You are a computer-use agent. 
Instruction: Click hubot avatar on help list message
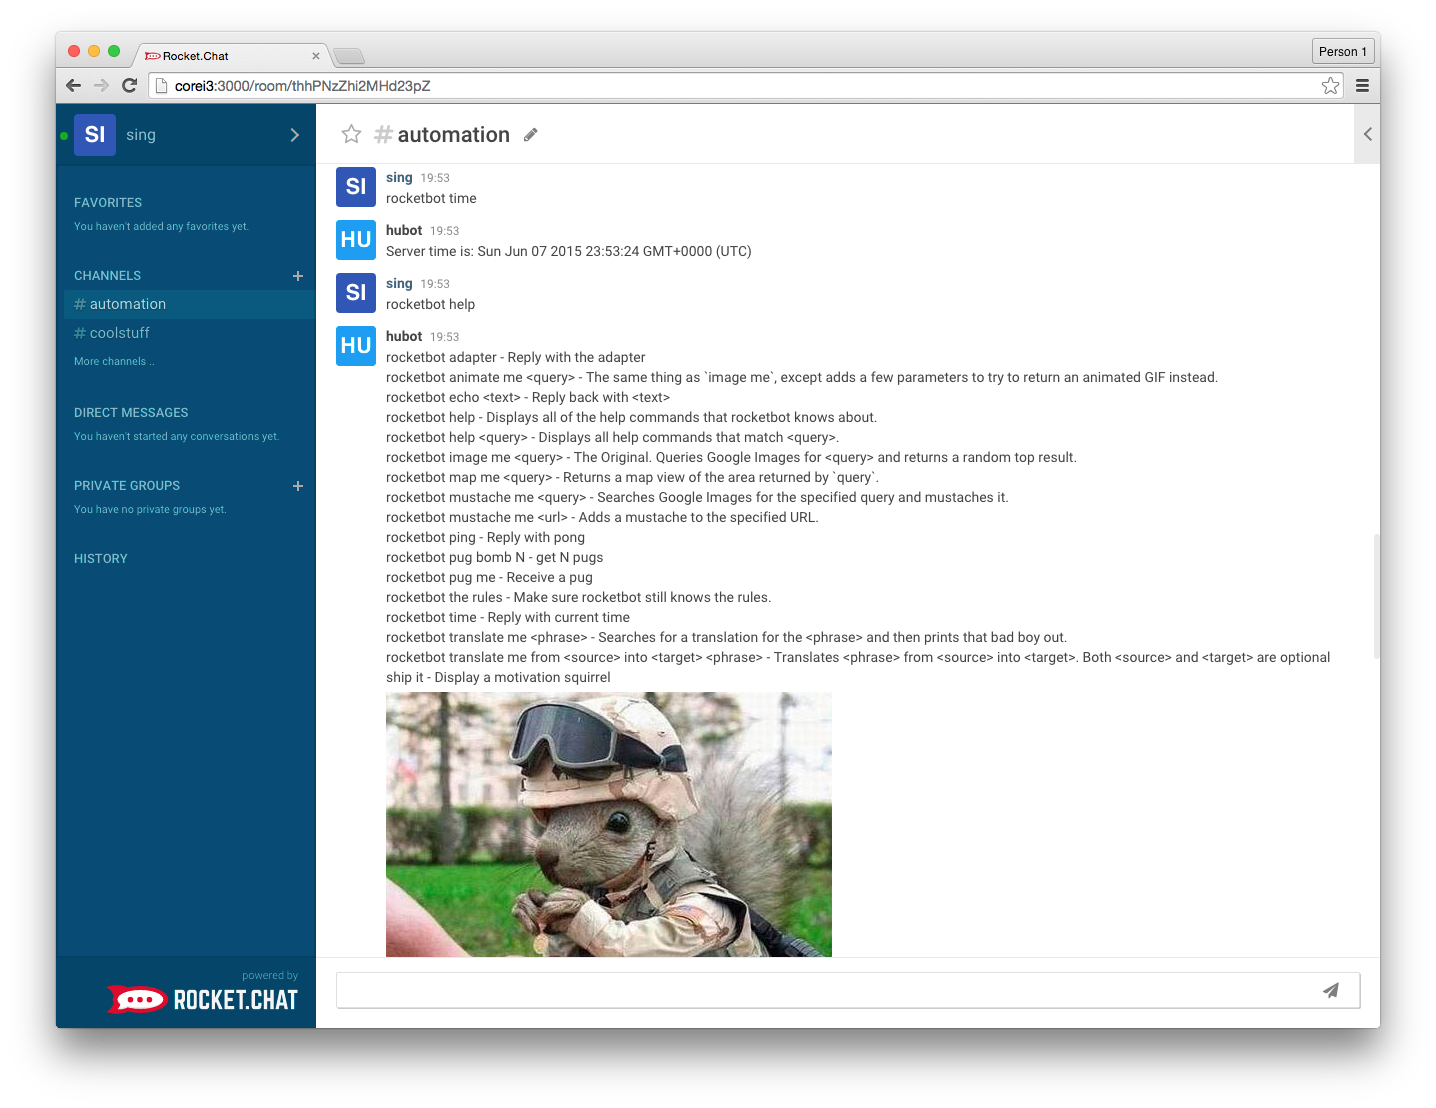click(x=356, y=346)
